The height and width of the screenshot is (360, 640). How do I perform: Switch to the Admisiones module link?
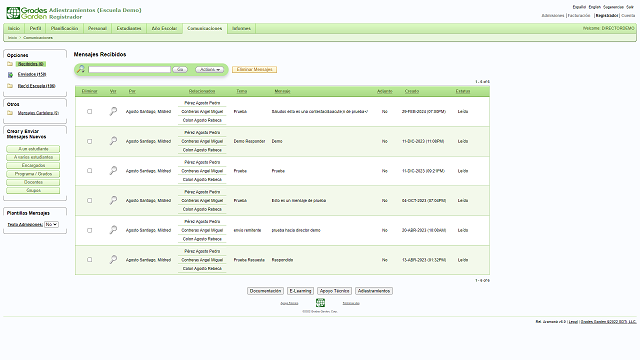[x=553, y=16]
